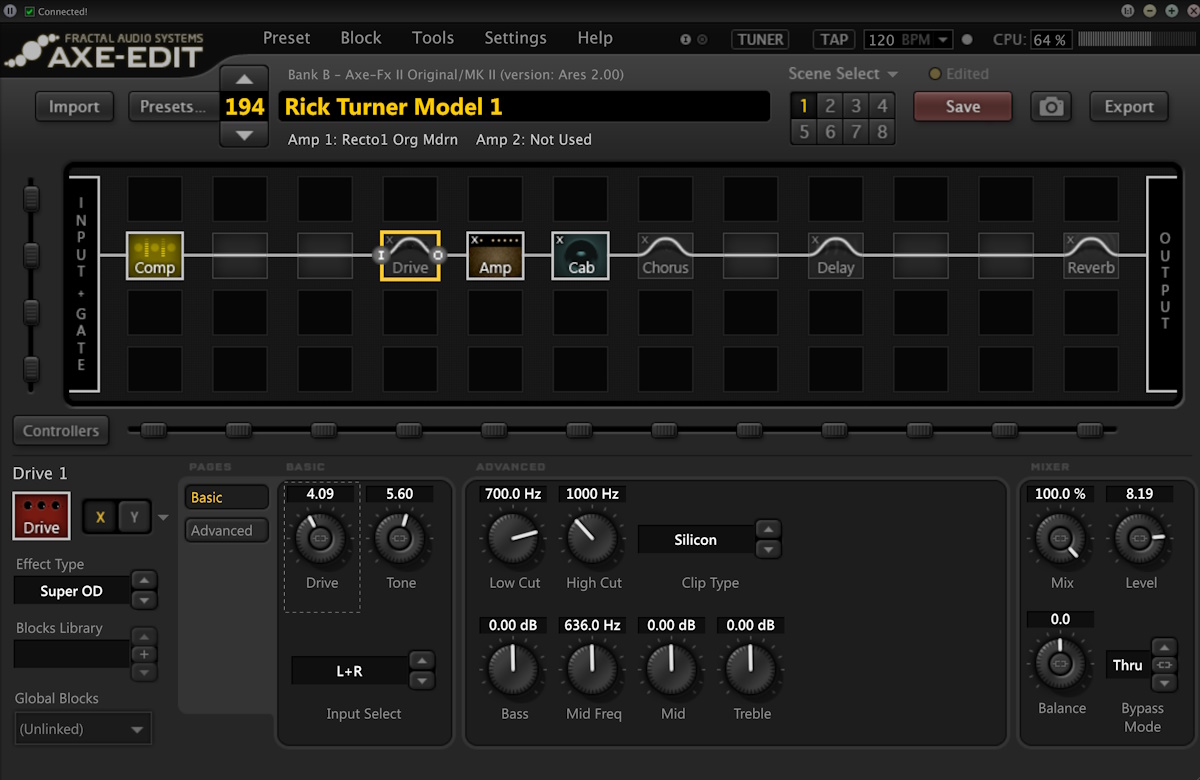The width and height of the screenshot is (1200, 780).
Task: Open the Scene Select dropdown
Action: (843, 74)
